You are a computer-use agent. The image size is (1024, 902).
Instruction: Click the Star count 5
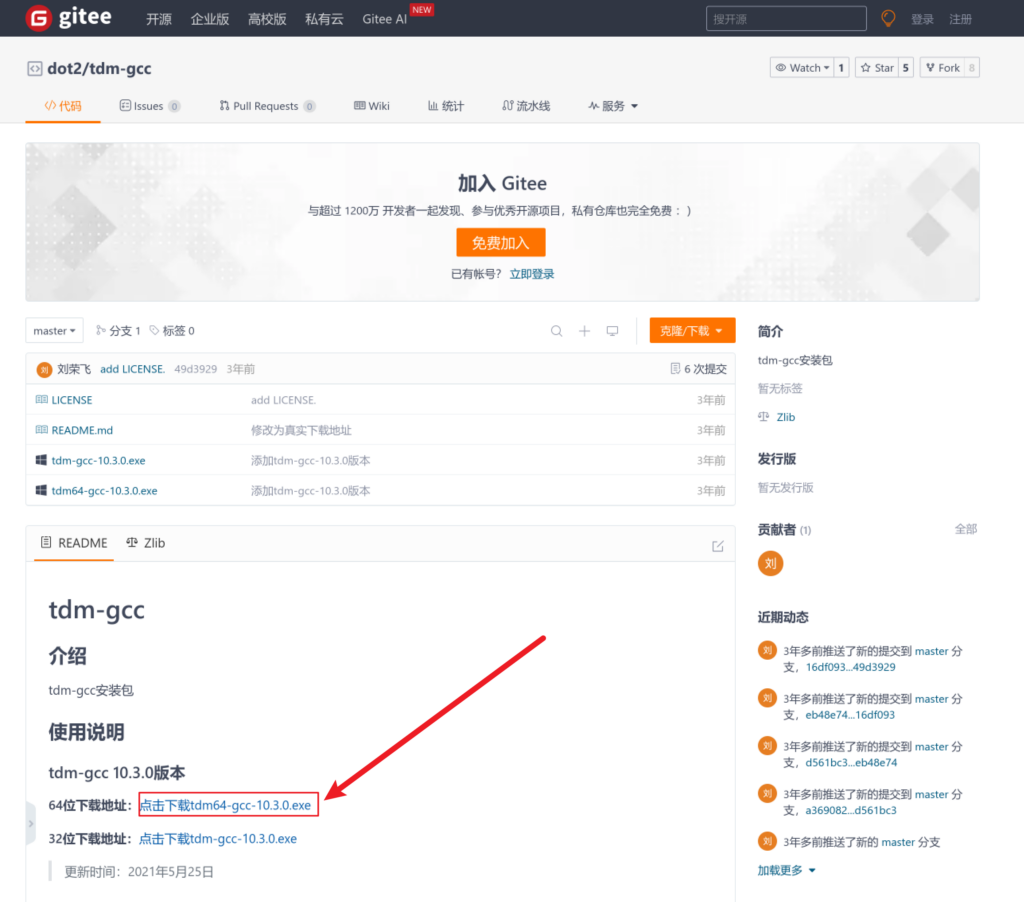point(905,67)
